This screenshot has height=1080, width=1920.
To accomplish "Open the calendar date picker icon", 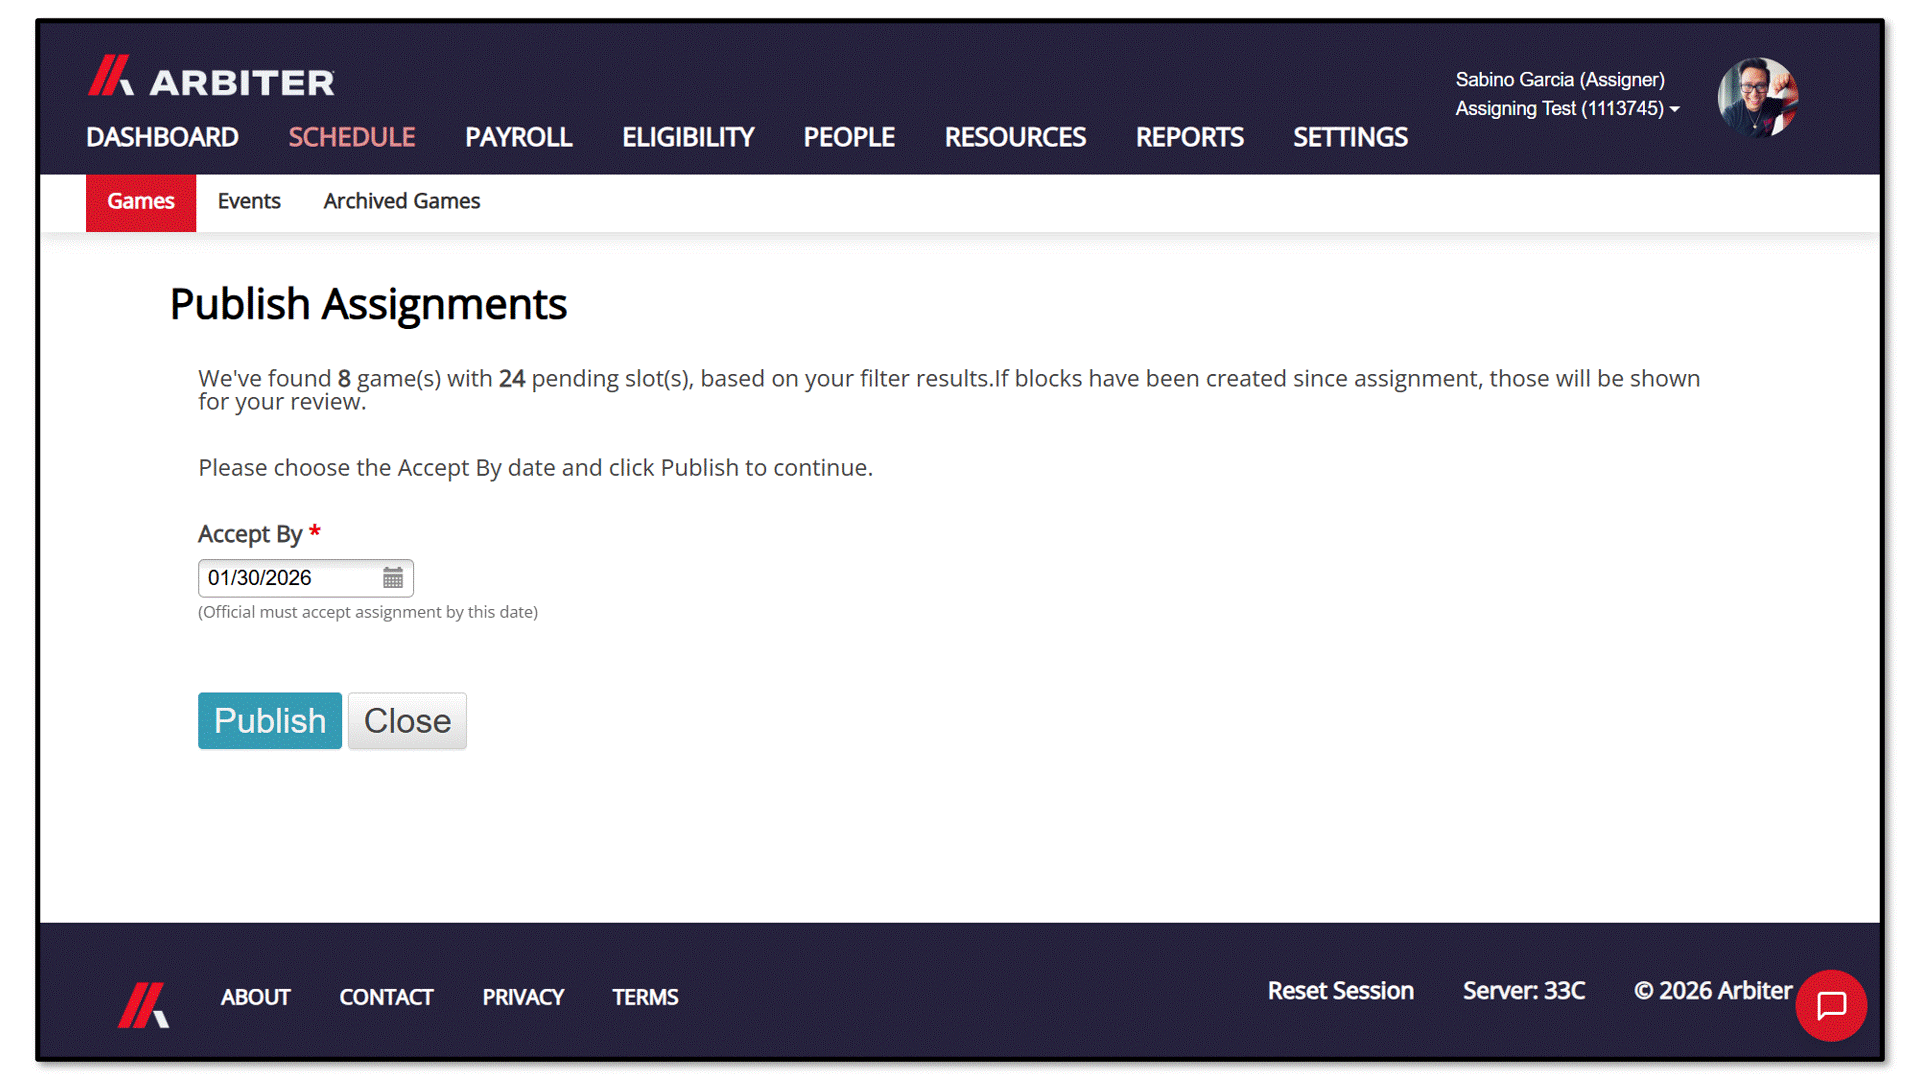I will click(393, 578).
